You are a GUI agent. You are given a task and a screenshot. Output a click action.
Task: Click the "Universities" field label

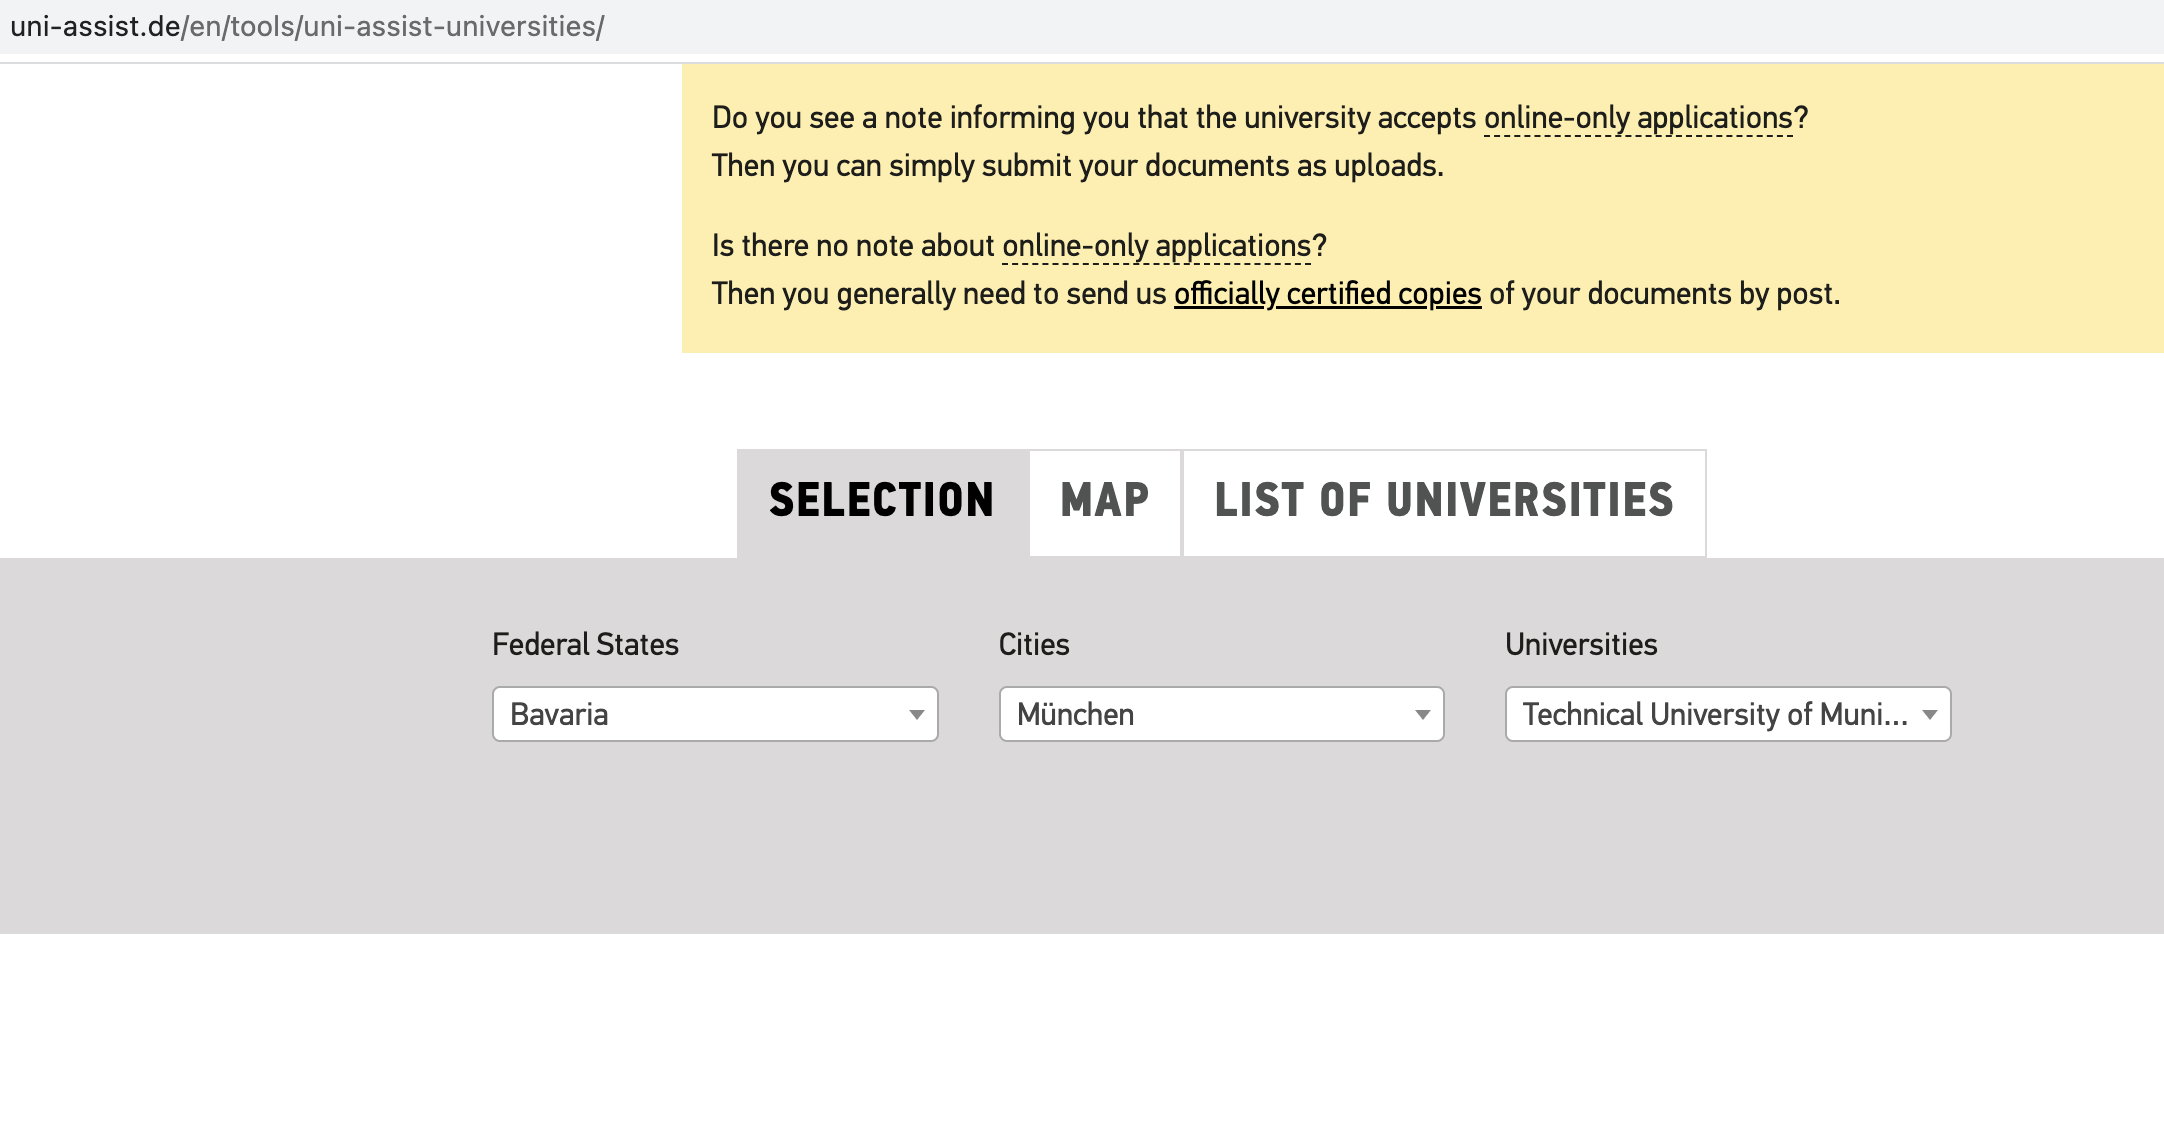coord(1581,644)
